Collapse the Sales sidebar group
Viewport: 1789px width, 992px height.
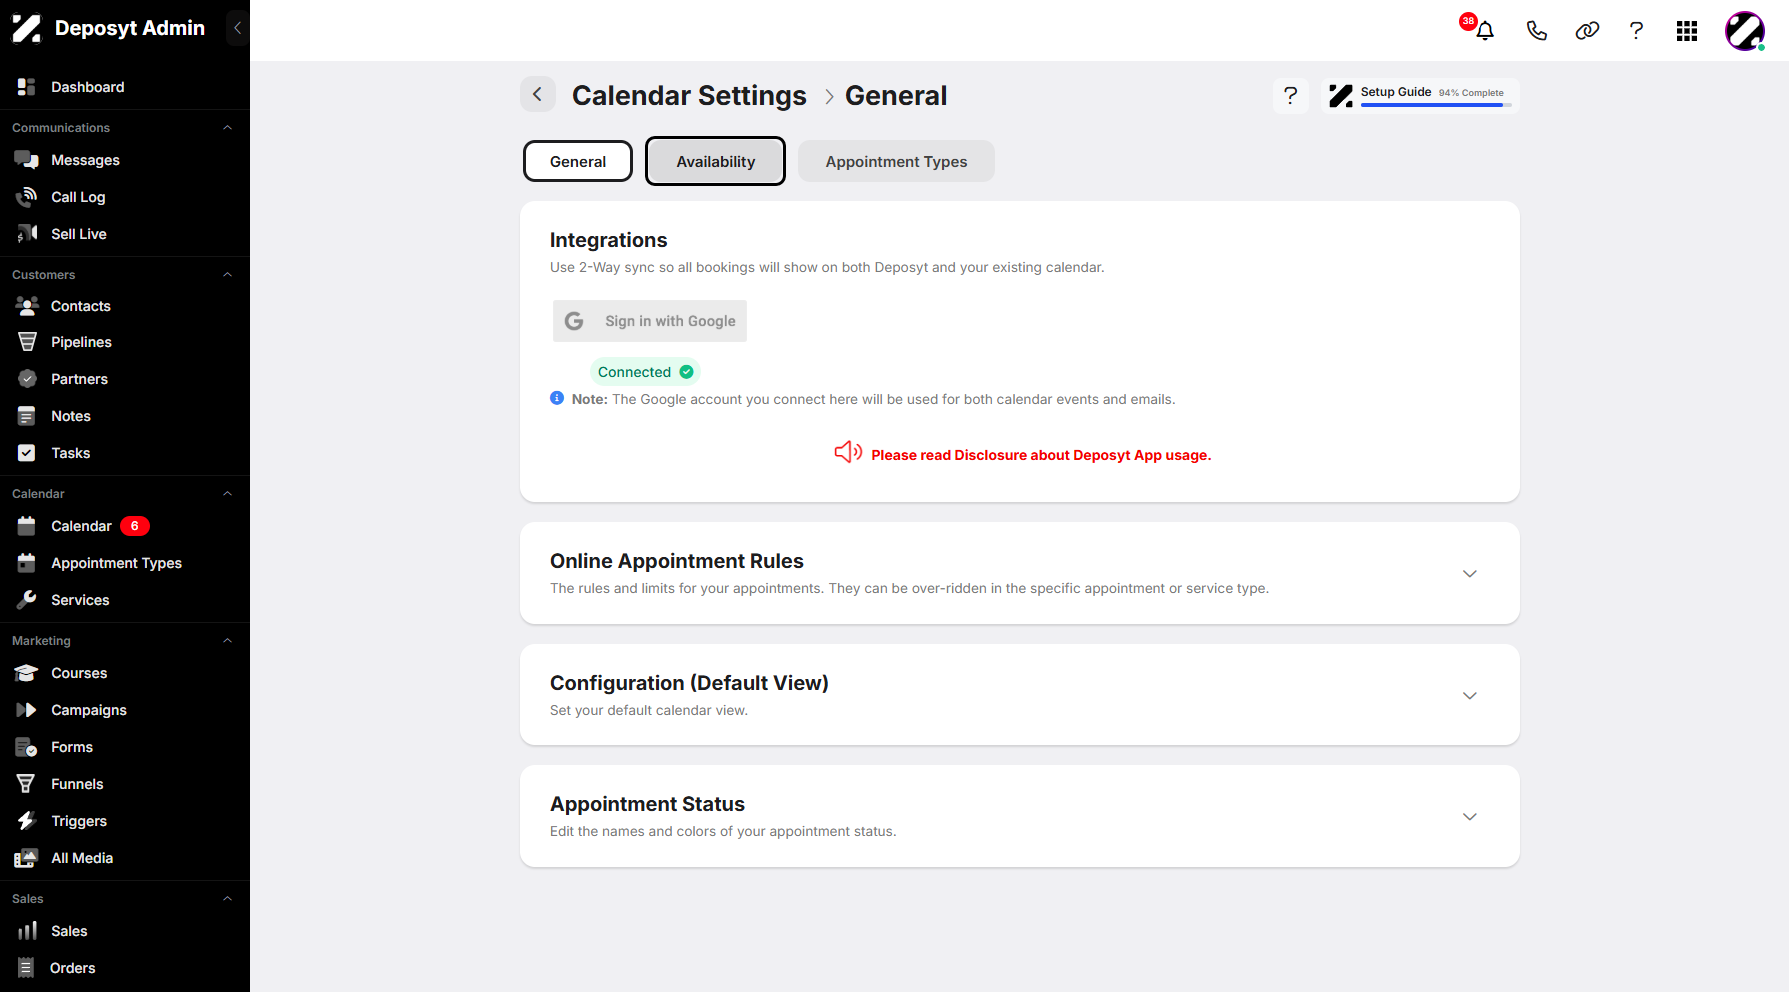tap(227, 899)
